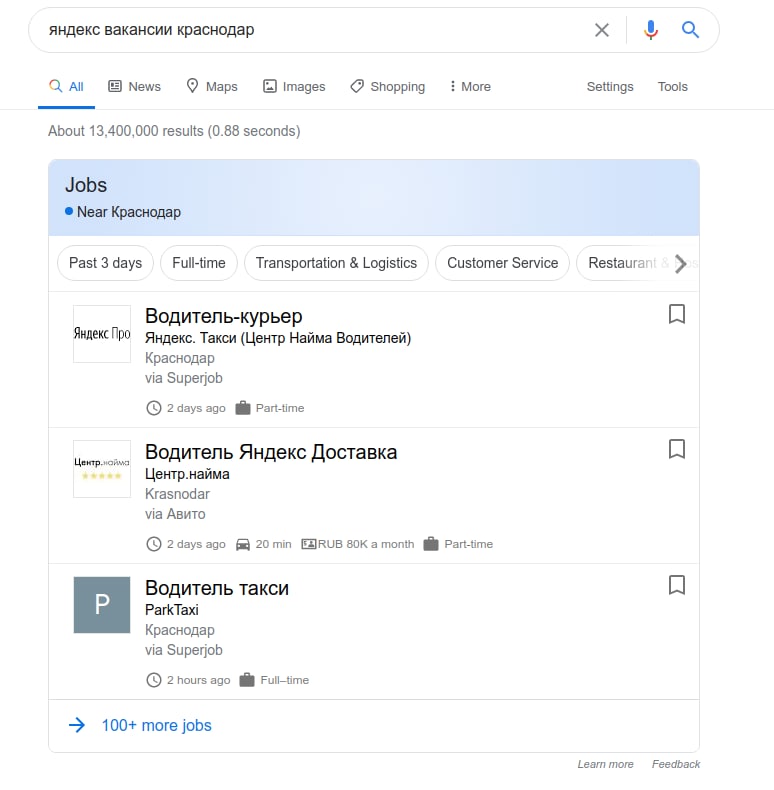
Task: Click the Learn more link
Action: 605,764
